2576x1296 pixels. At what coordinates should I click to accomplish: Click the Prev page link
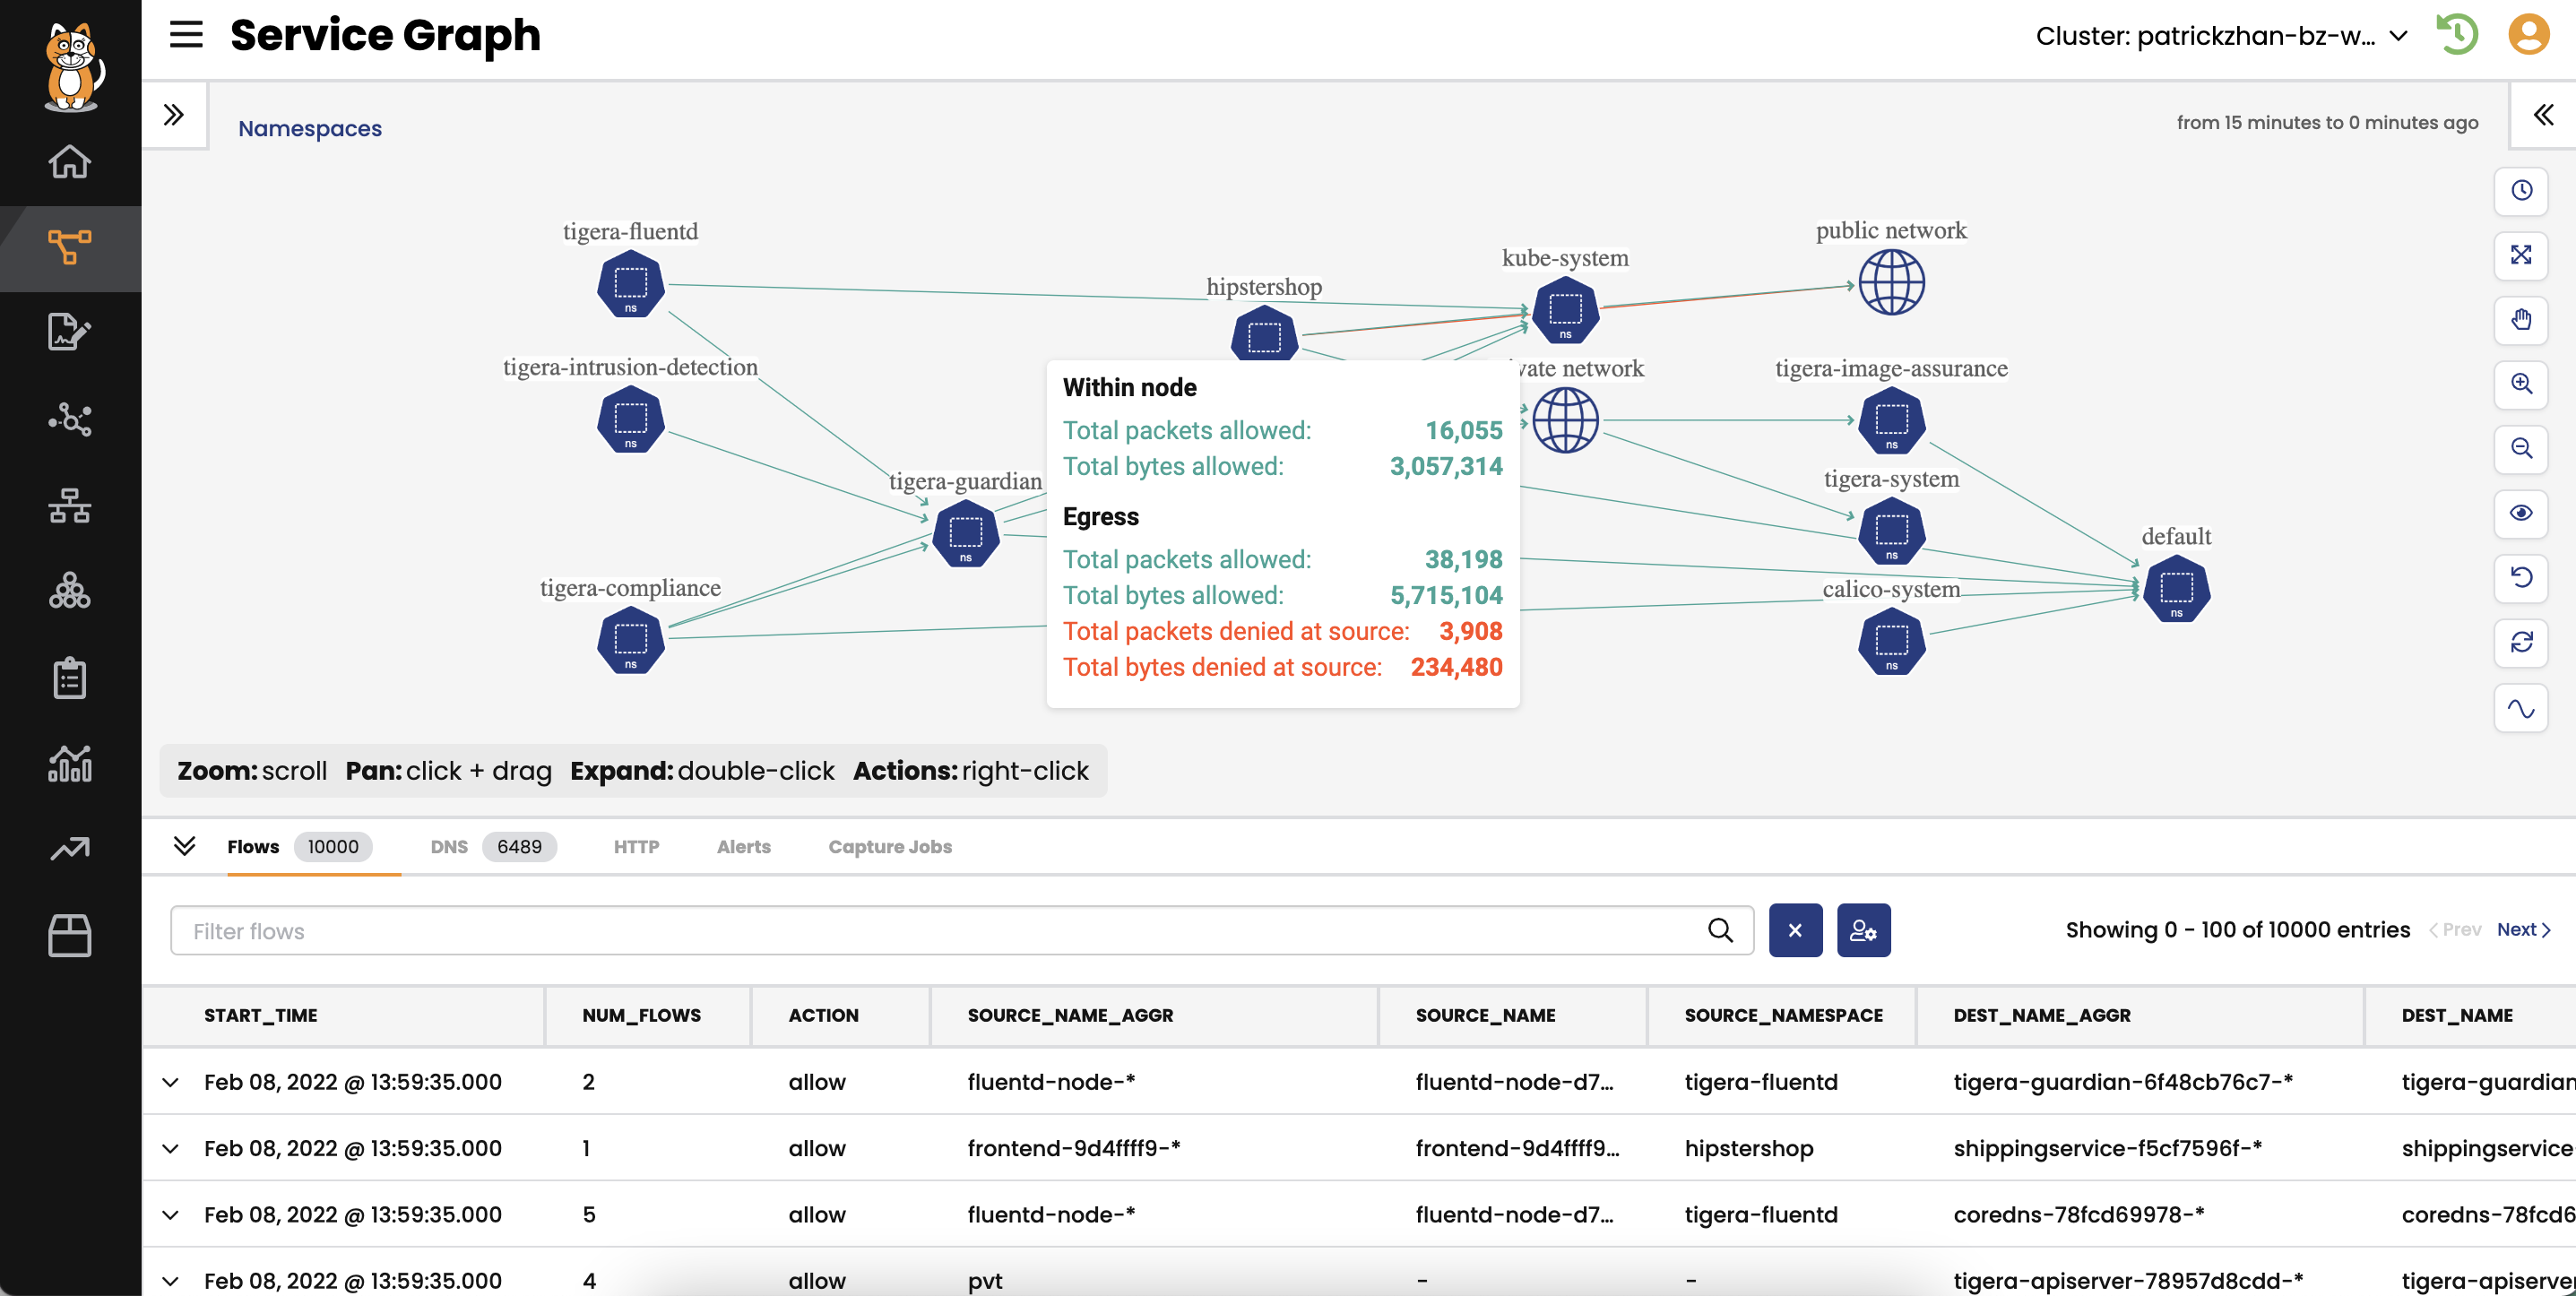click(2455, 929)
